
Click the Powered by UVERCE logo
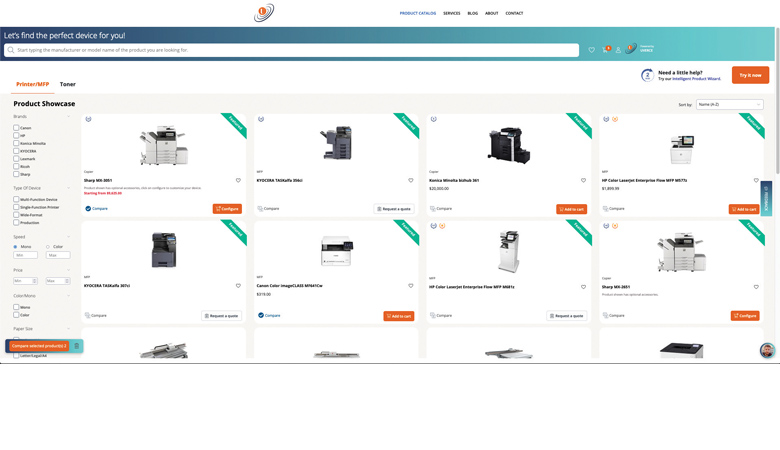640,49
